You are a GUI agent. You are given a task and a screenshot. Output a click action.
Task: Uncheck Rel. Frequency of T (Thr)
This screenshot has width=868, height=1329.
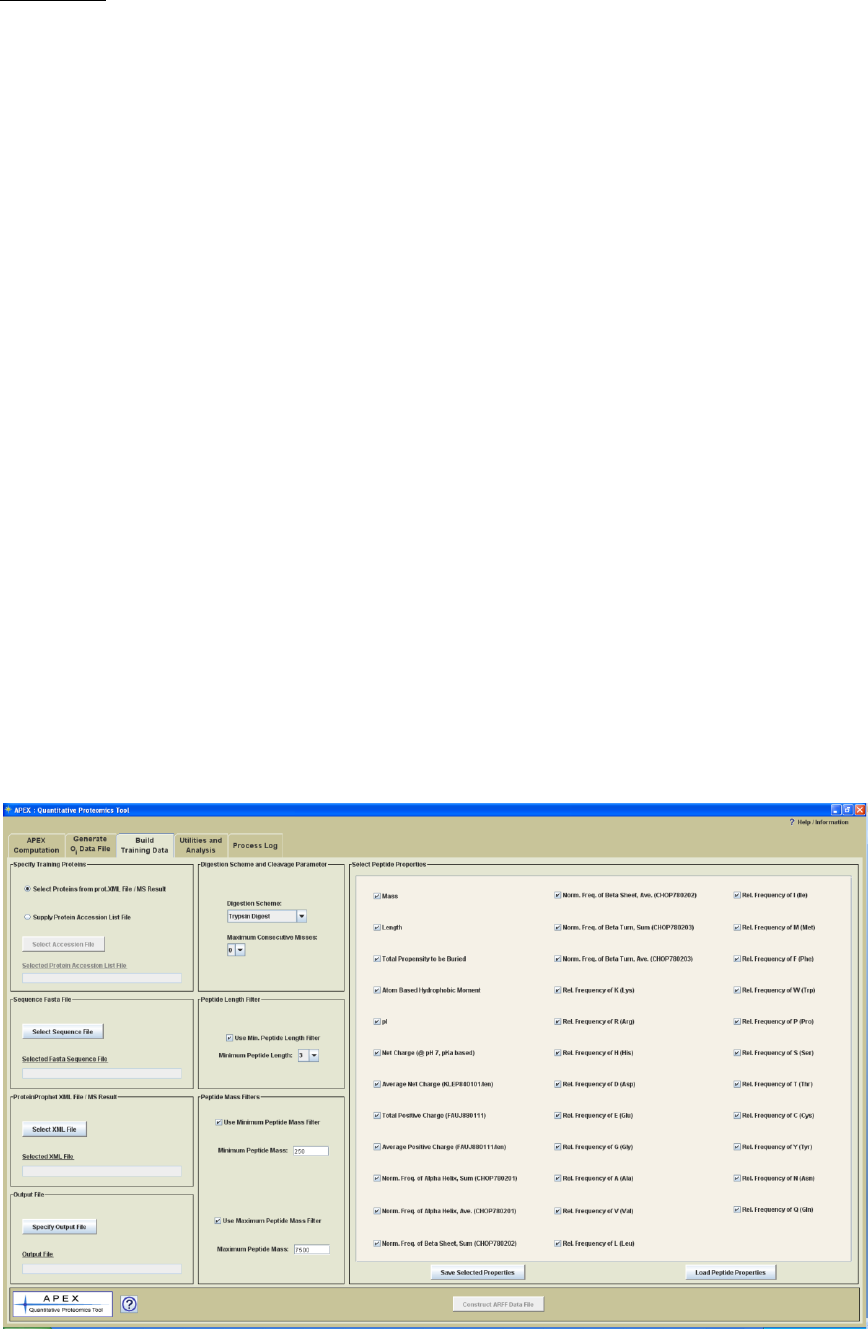(737, 1084)
